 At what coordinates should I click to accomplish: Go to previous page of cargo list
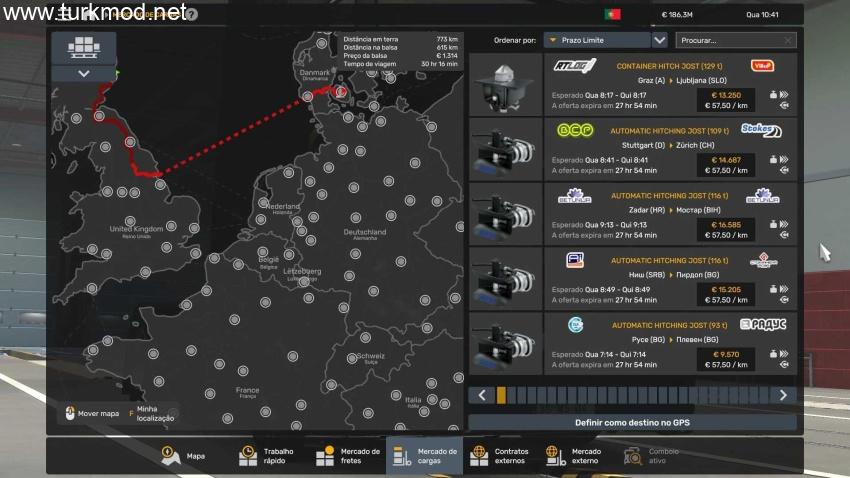click(x=482, y=395)
